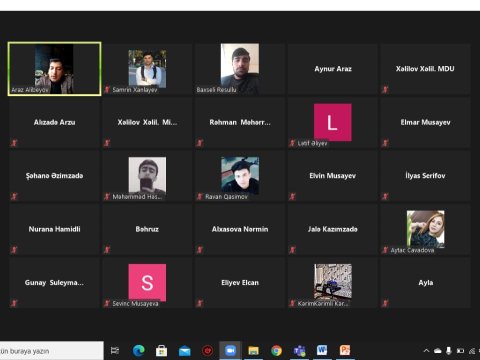Switch to Word in the taskbar
This screenshot has width=480, height=360.
(322, 350)
